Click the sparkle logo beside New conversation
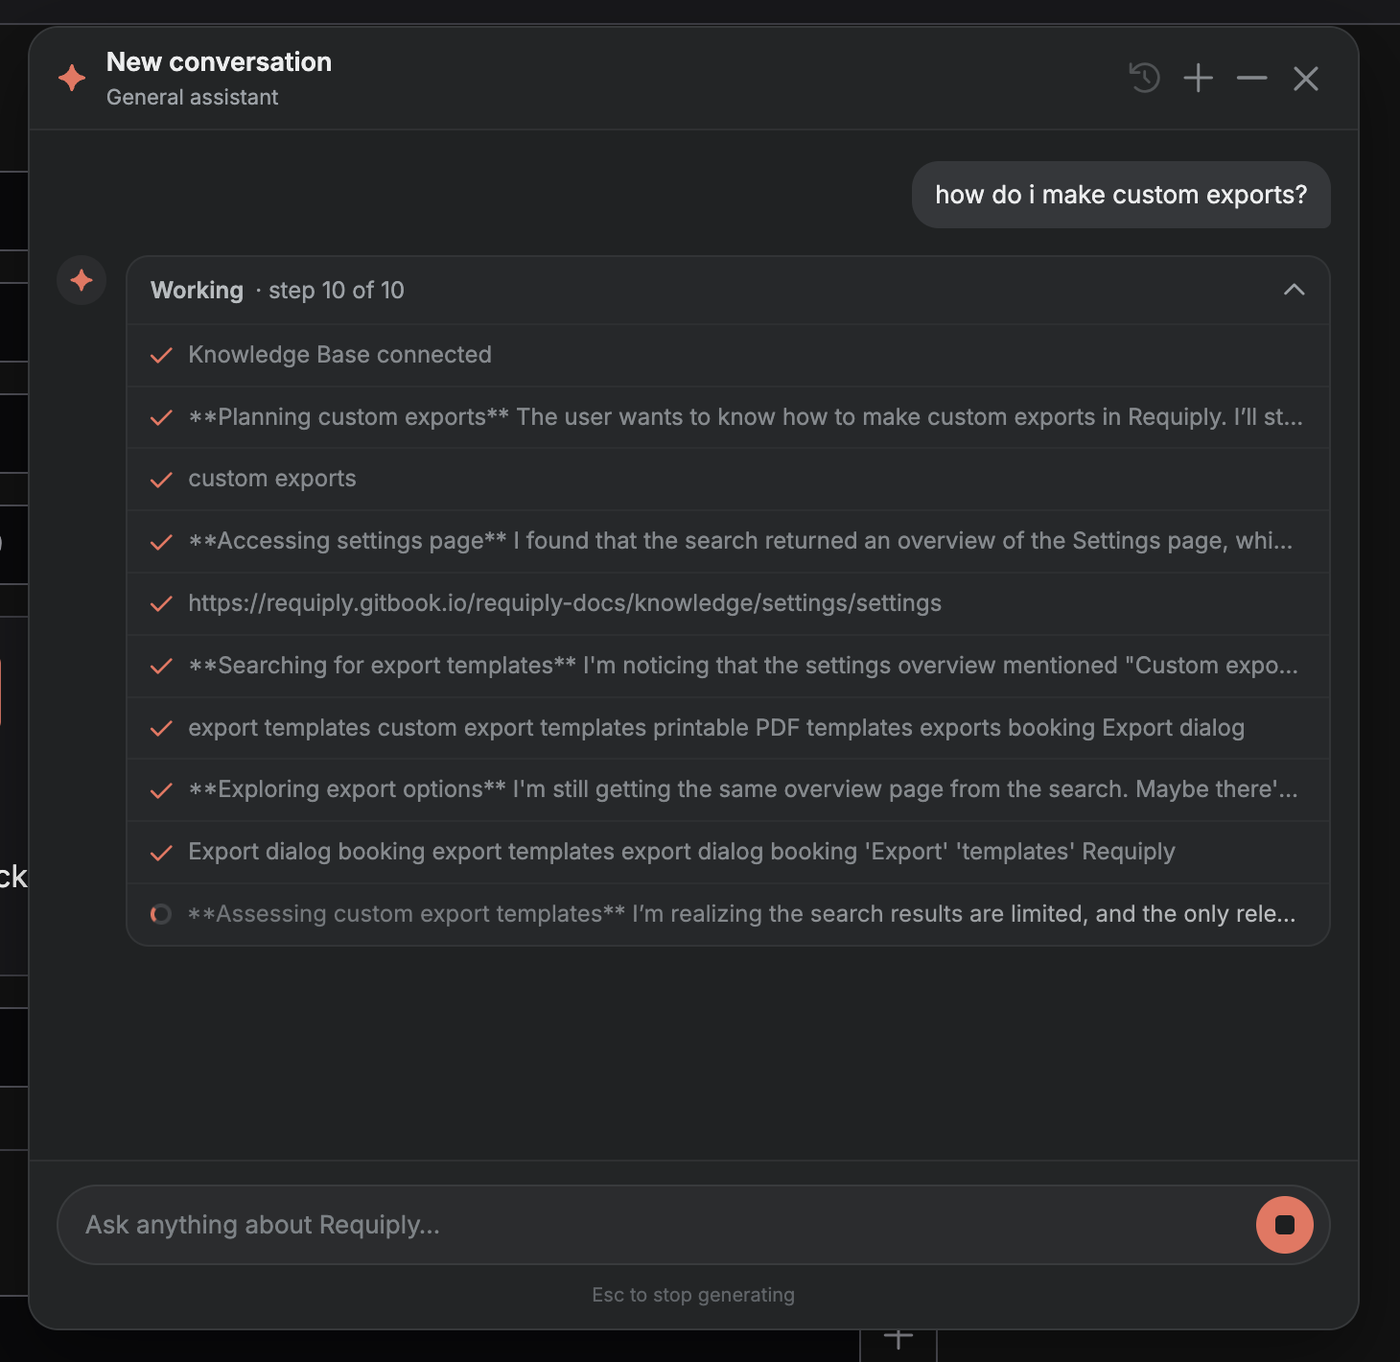Viewport: 1400px width, 1362px height. tap(72, 78)
